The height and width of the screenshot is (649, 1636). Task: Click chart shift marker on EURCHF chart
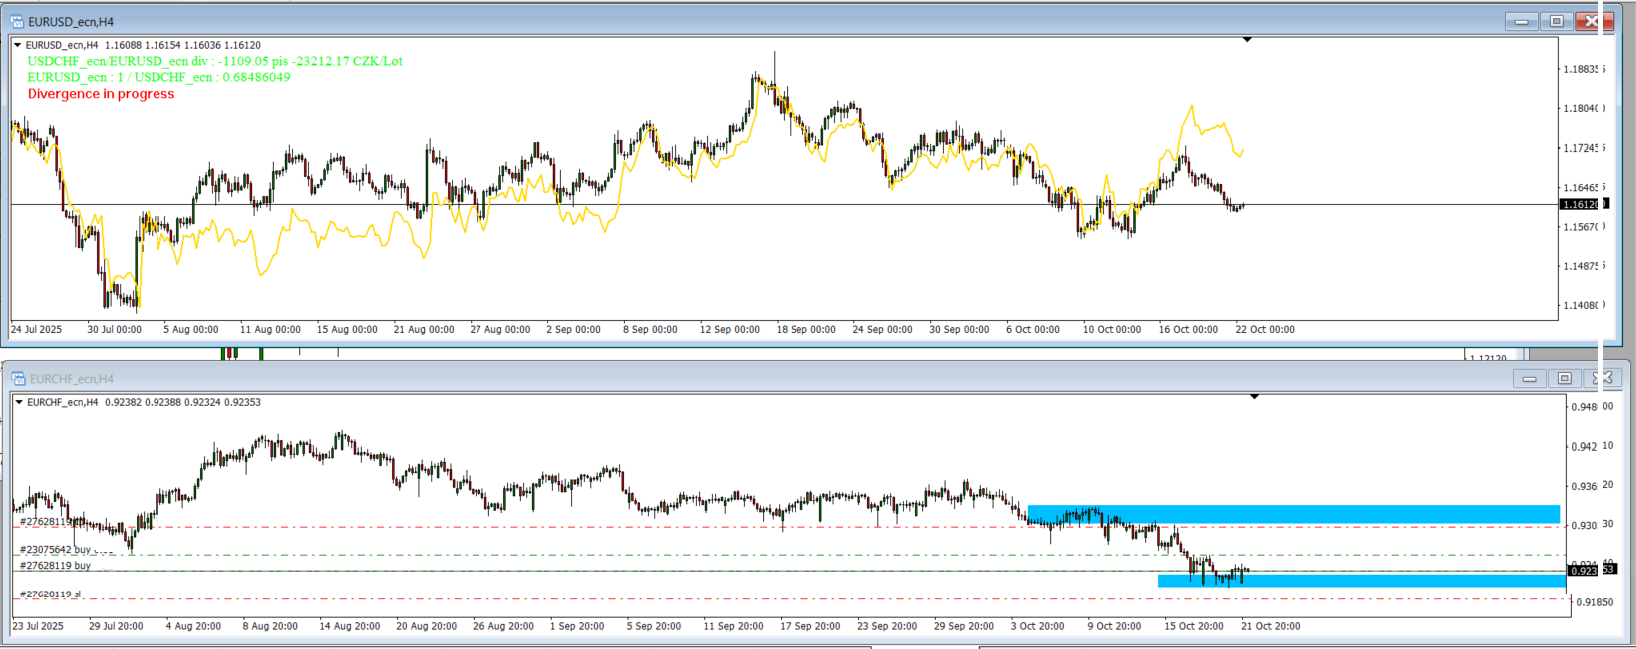(x=1254, y=397)
